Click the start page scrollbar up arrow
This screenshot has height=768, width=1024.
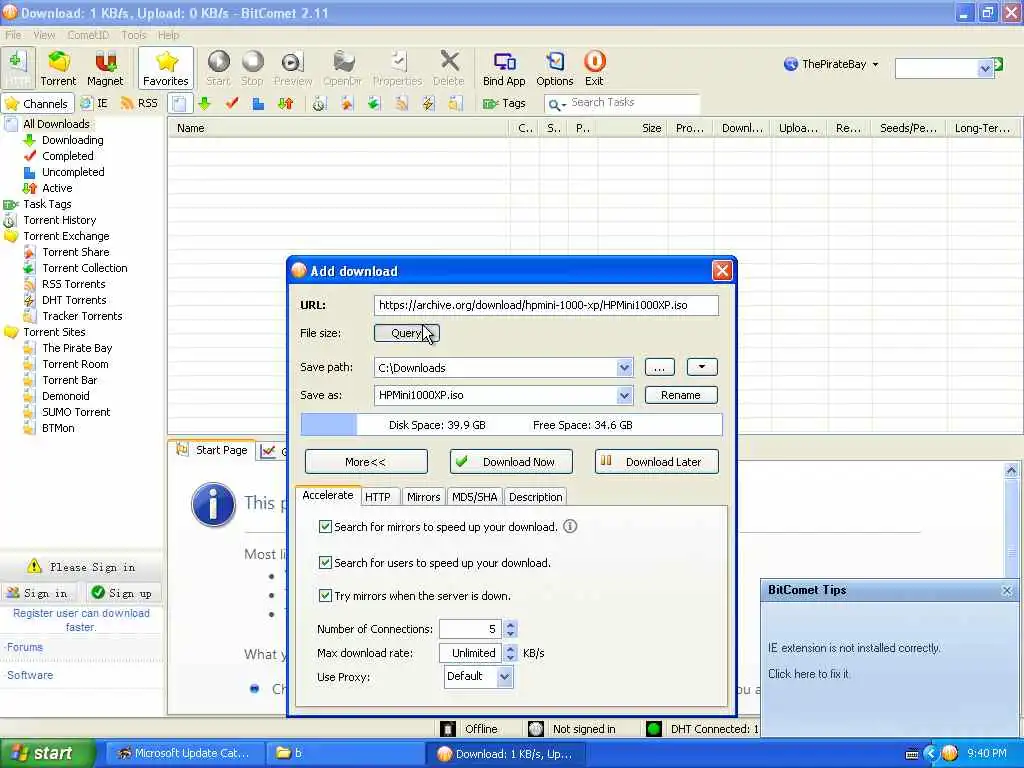point(1011,470)
